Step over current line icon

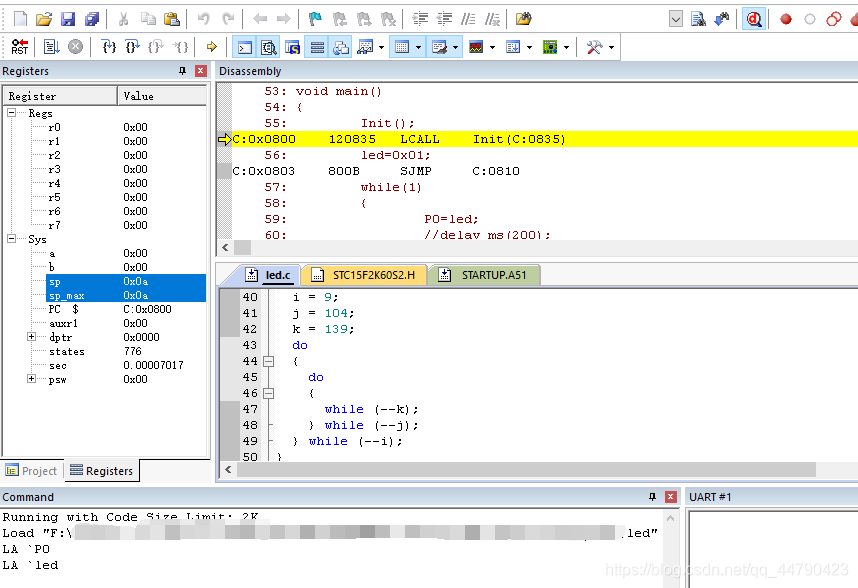(132, 47)
